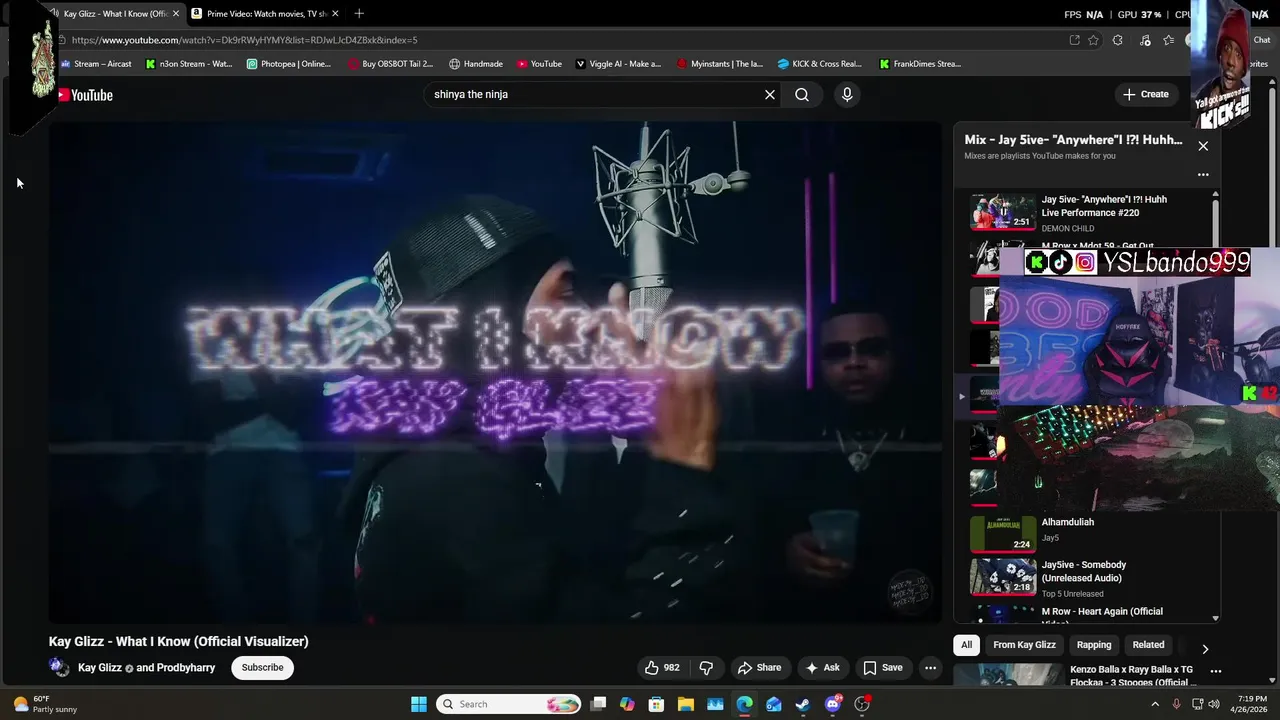Screen dimensions: 1280x720
Task: Open the Ask AI button
Action: tap(822, 668)
